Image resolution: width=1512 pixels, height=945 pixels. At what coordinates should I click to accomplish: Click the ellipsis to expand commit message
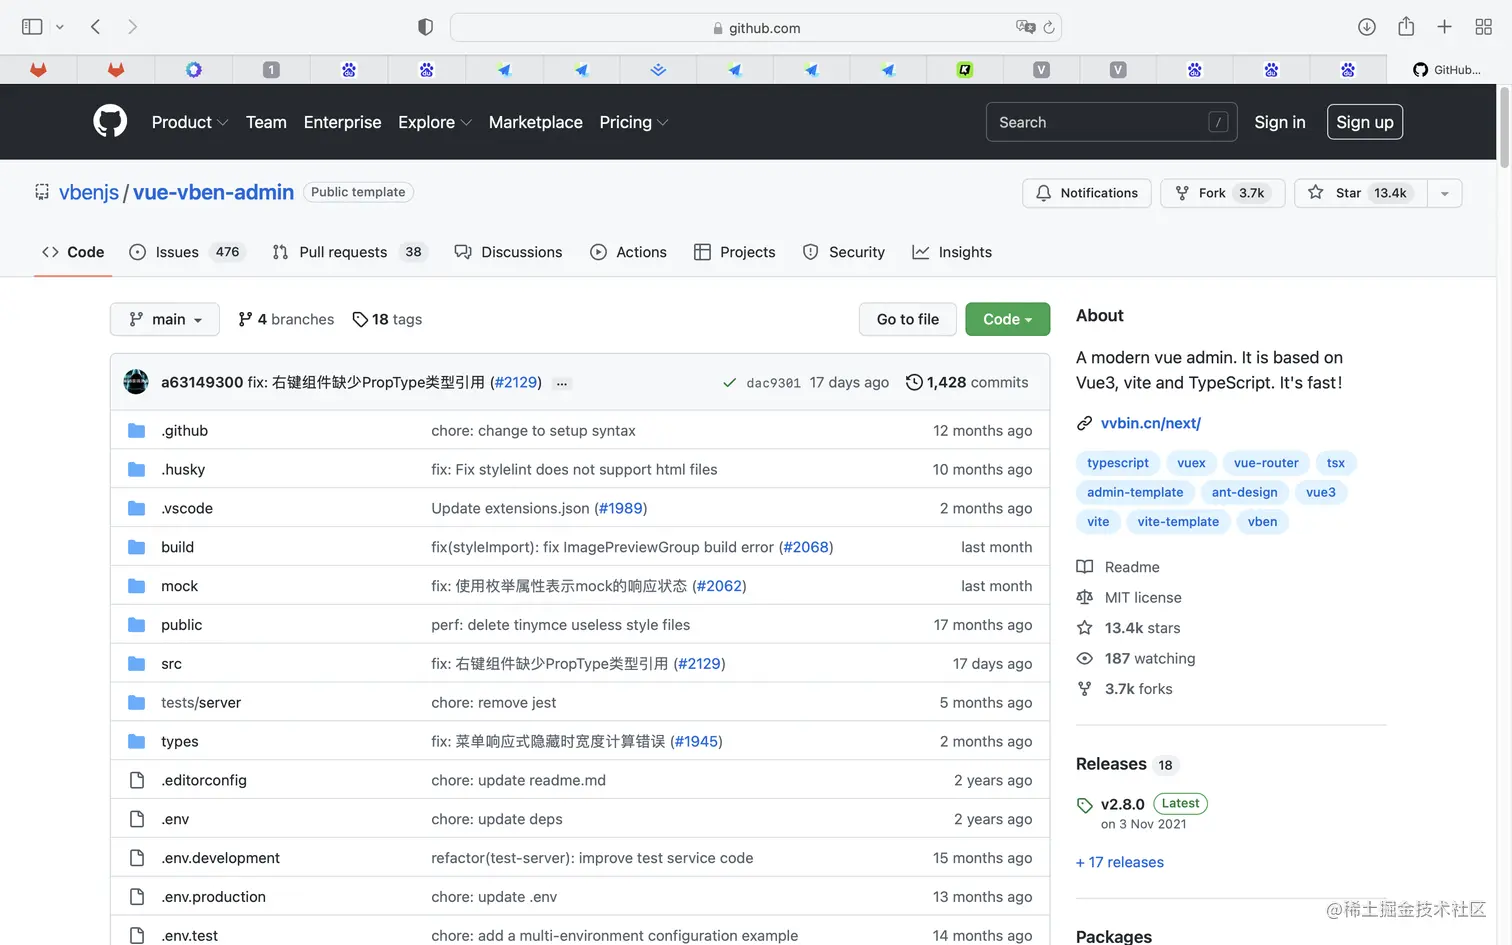[x=562, y=383]
